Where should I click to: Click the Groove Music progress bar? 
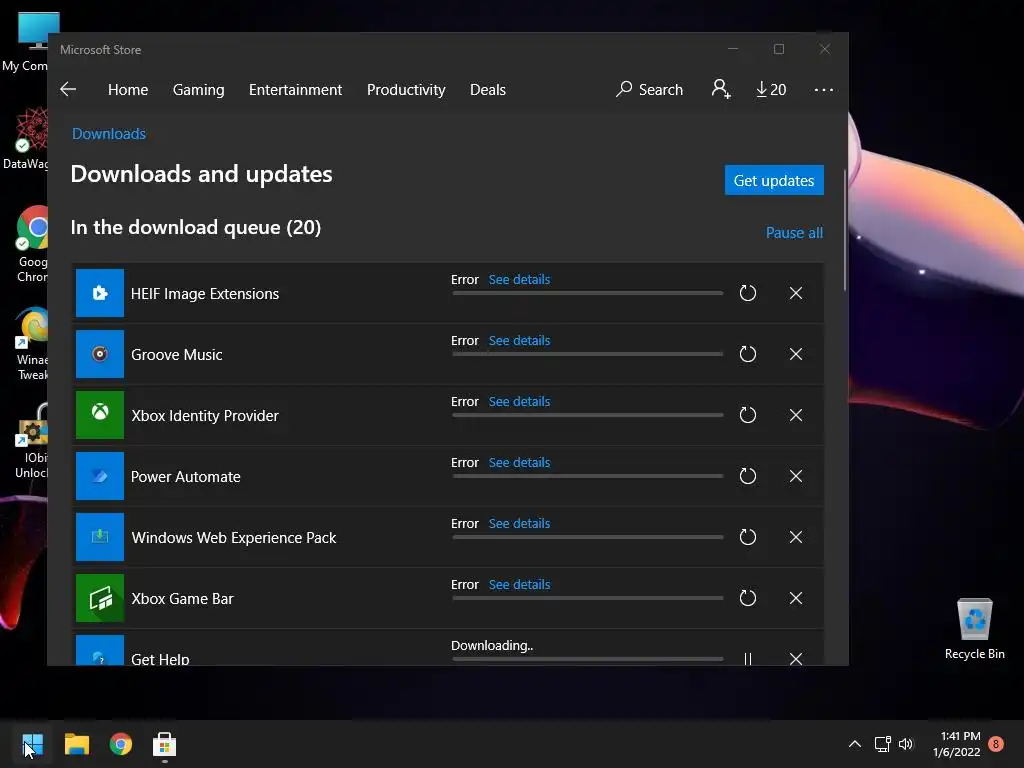pyautogui.click(x=588, y=354)
